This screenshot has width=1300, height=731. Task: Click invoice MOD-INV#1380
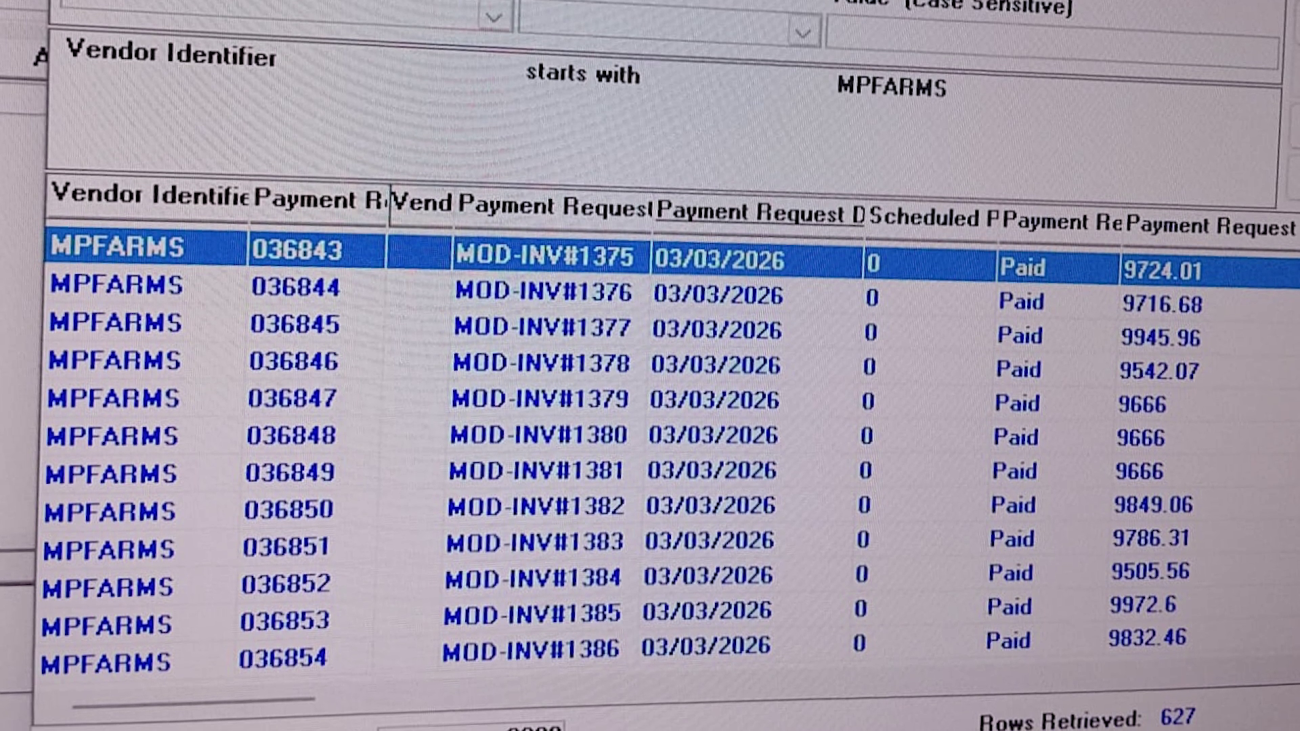539,435
